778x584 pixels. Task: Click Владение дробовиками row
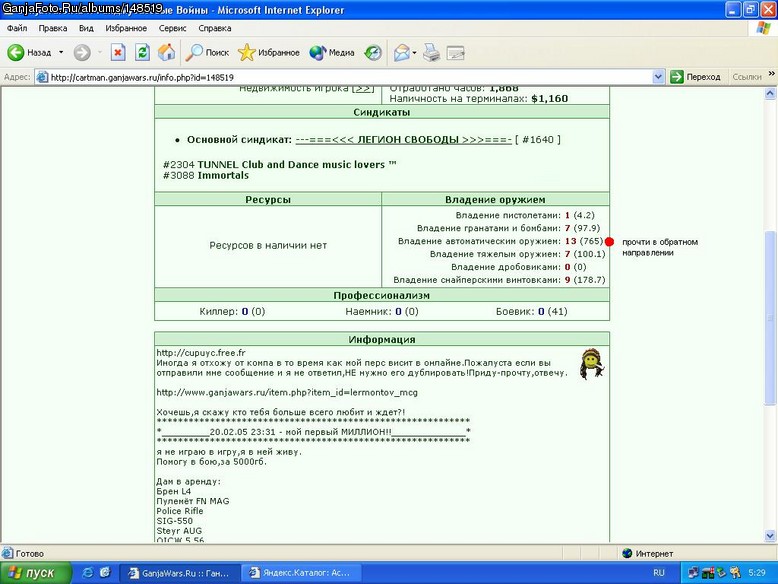coord(519,267)
